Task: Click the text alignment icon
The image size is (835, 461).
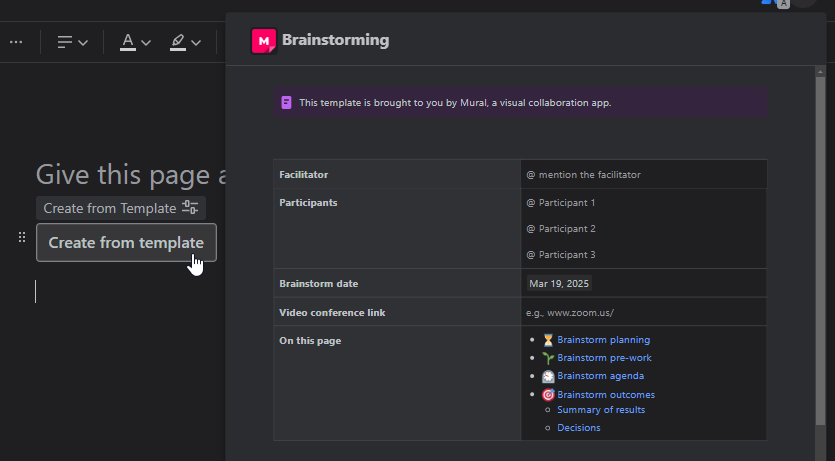Action: (65, 42)
